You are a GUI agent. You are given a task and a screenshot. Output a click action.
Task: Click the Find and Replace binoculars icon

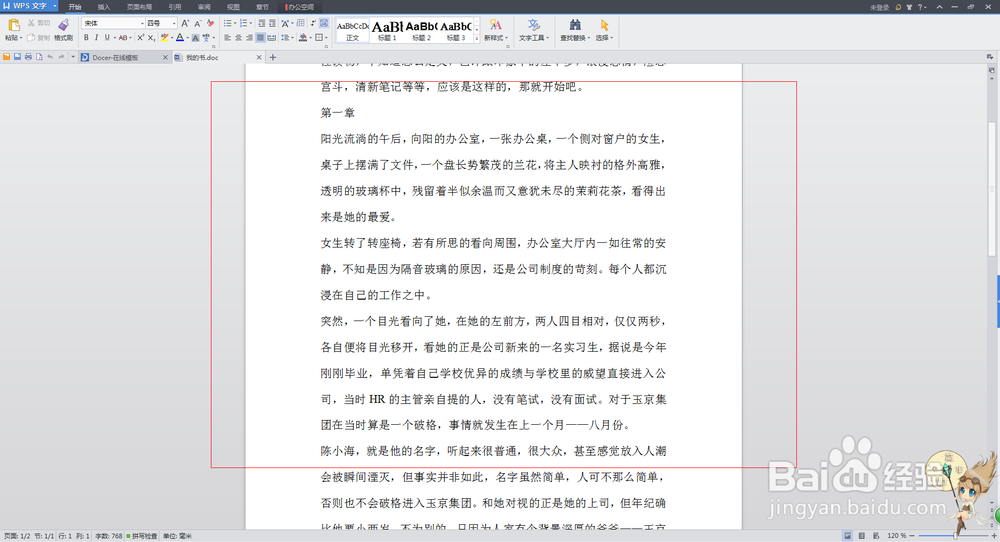575,25
